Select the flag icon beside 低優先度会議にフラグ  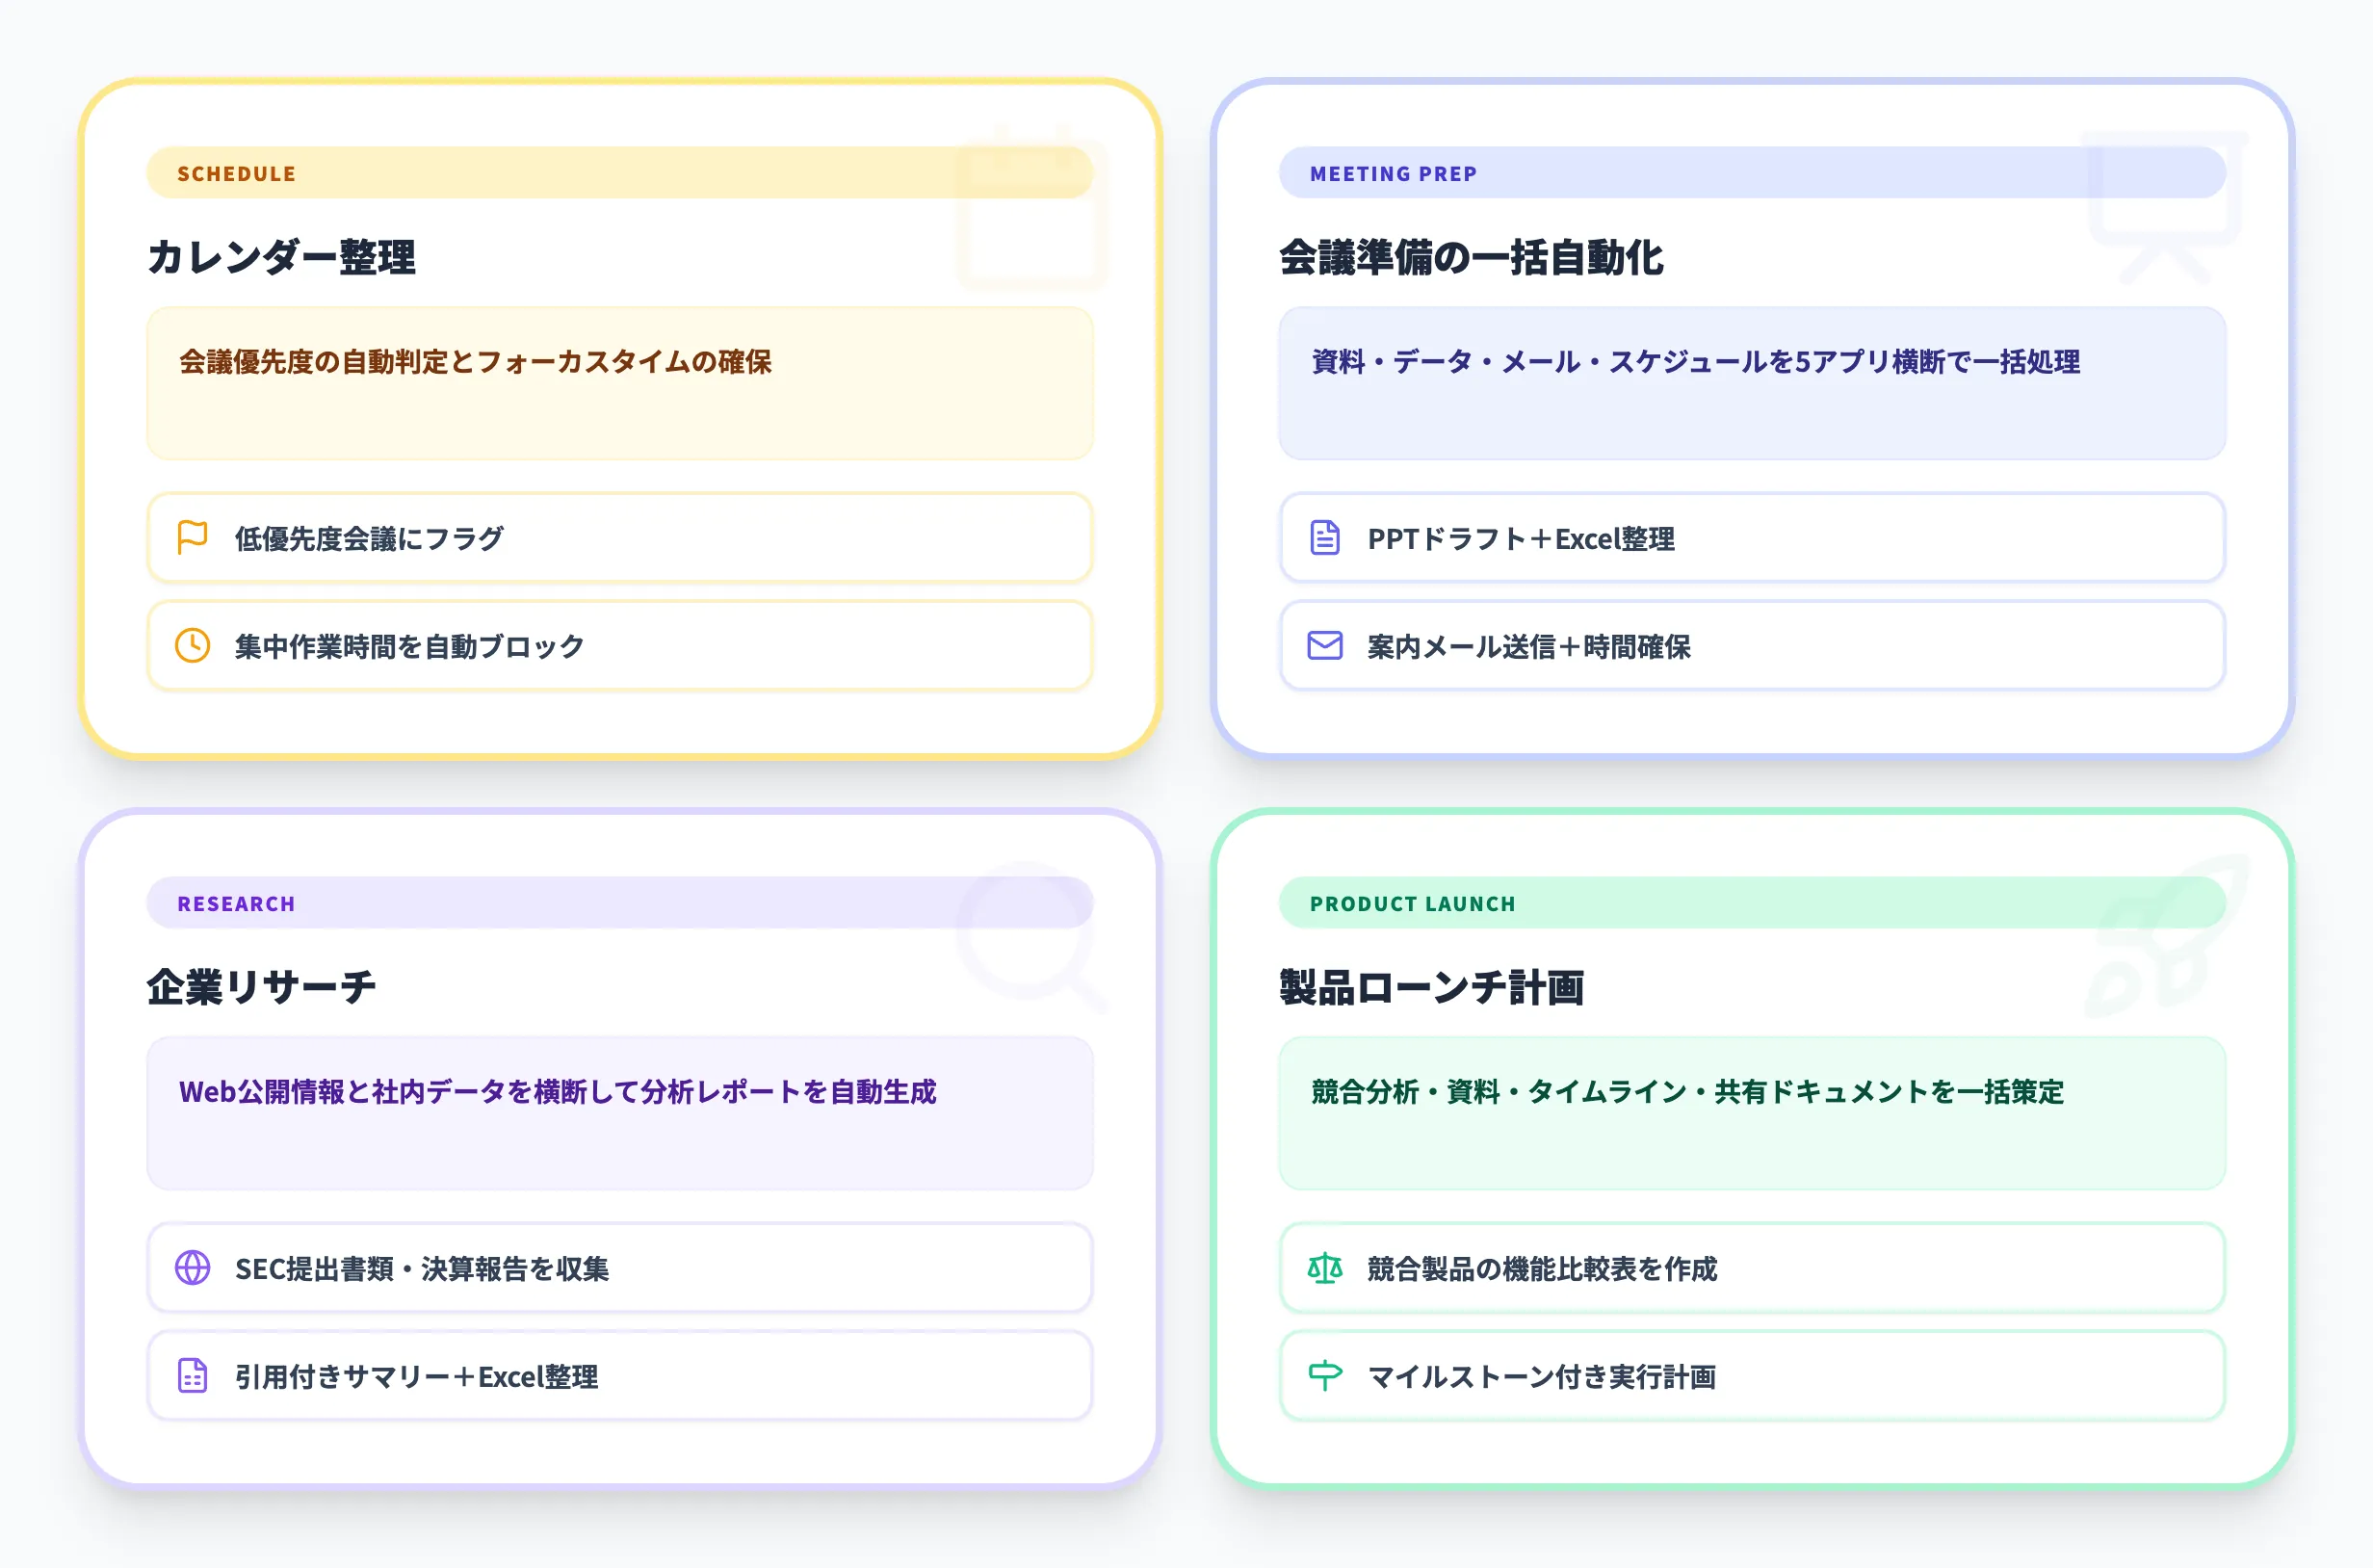pos(192,538)
